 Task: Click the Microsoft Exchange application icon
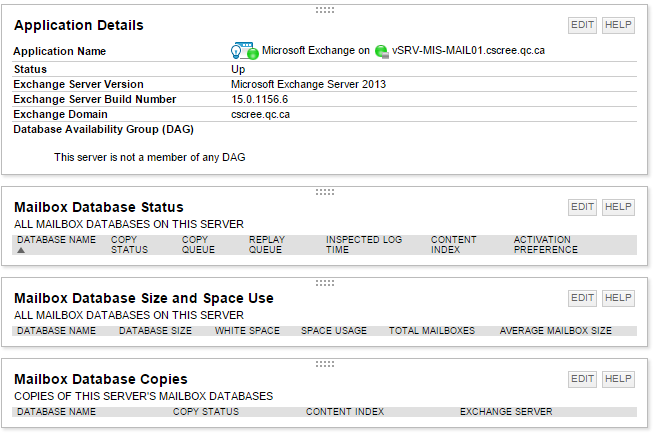(x=244, y=51)
